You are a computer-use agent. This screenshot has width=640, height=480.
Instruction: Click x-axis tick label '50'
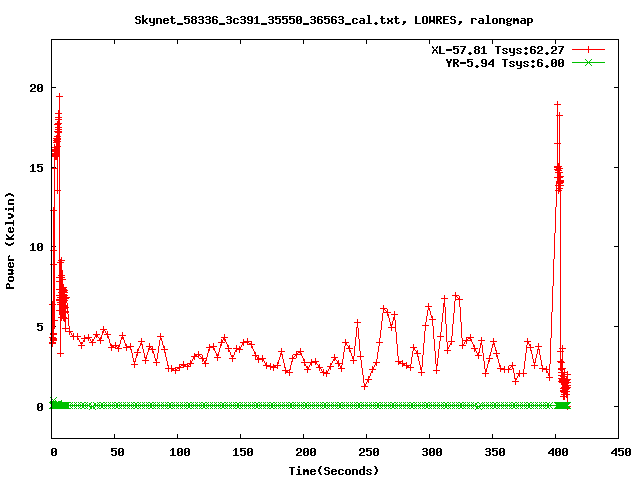(117, 452)
